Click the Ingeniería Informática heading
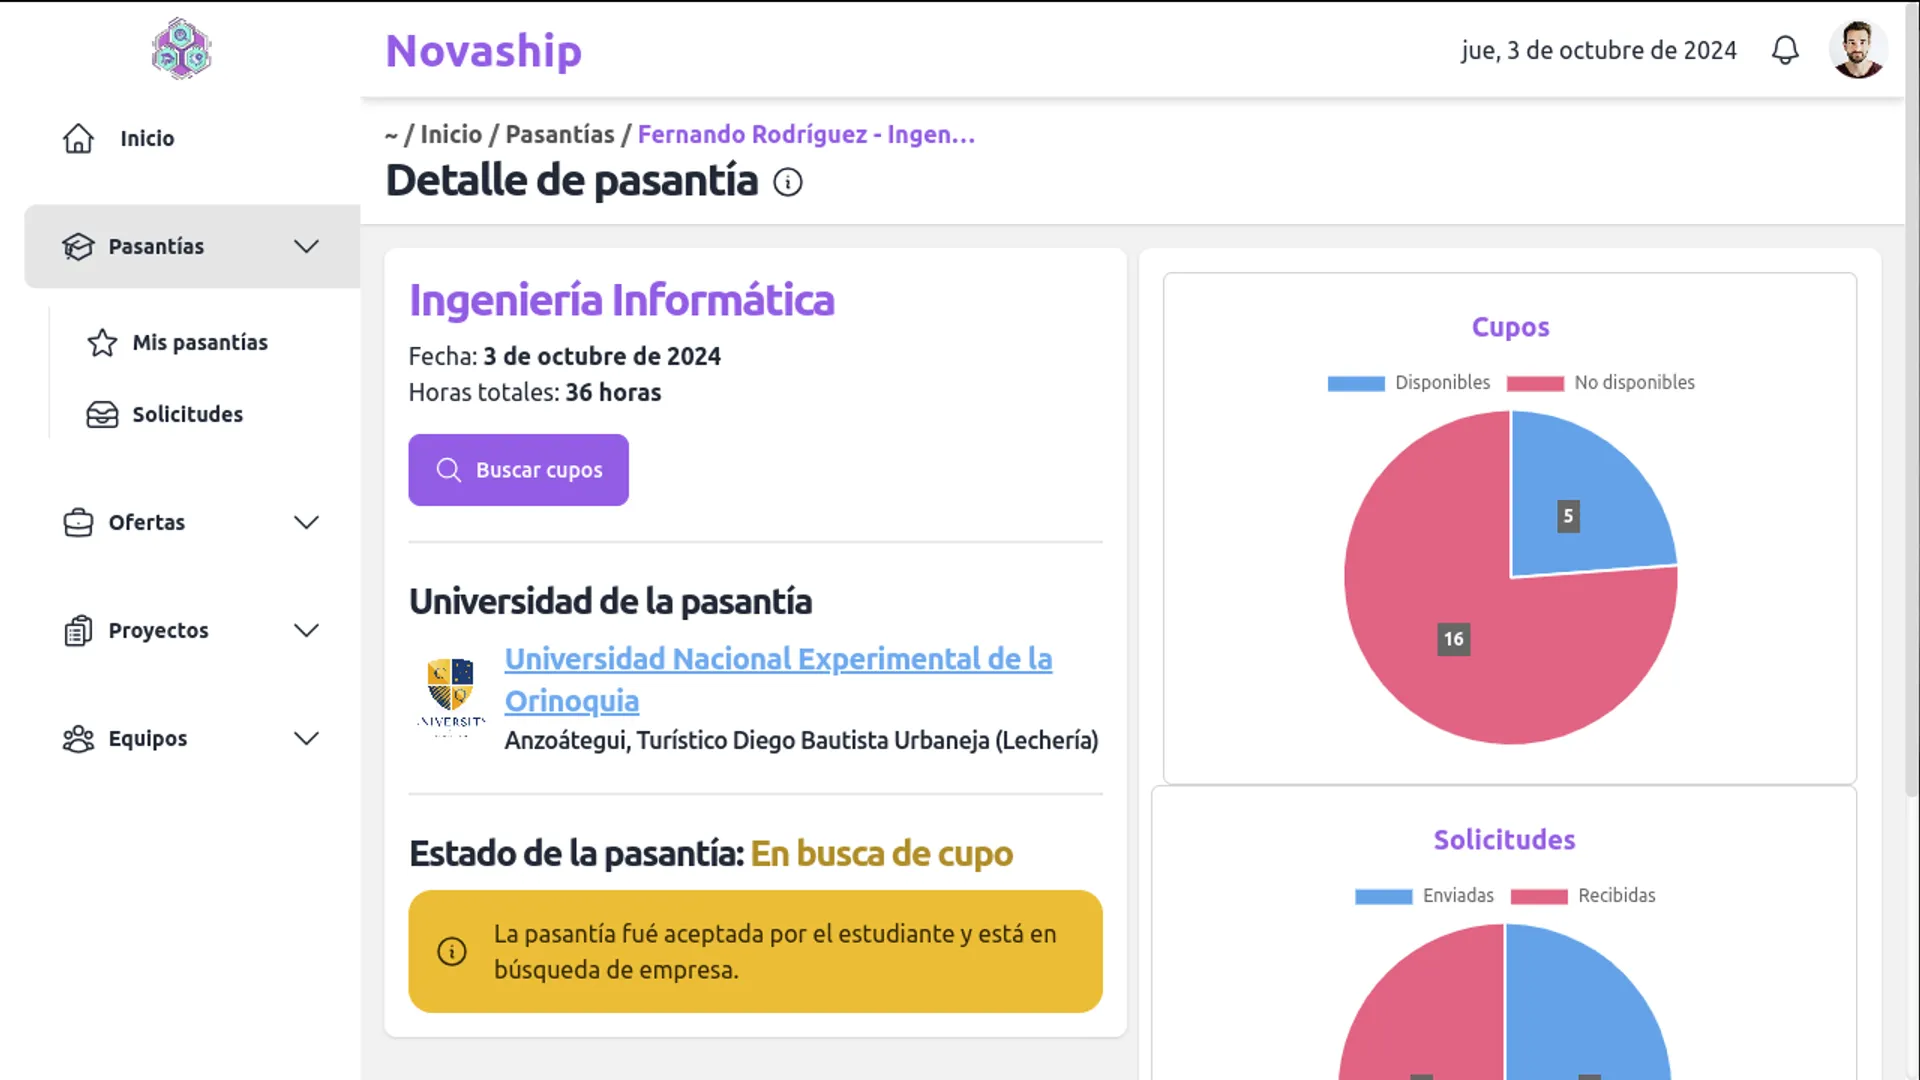 point(621,300)
